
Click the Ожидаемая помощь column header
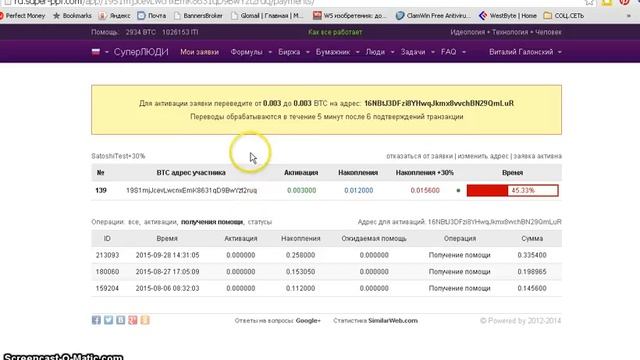click(374, 238)
